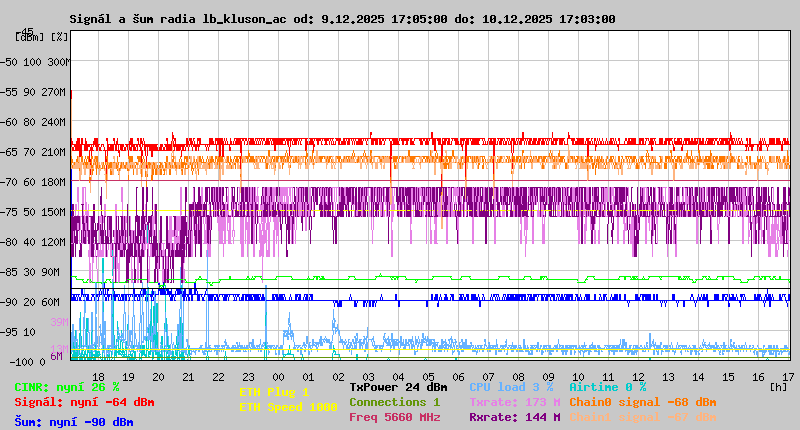The width and height of the screenshot is (800, 430).
Task: Click the pink '39M' rate label
Action: coord(59,322)
